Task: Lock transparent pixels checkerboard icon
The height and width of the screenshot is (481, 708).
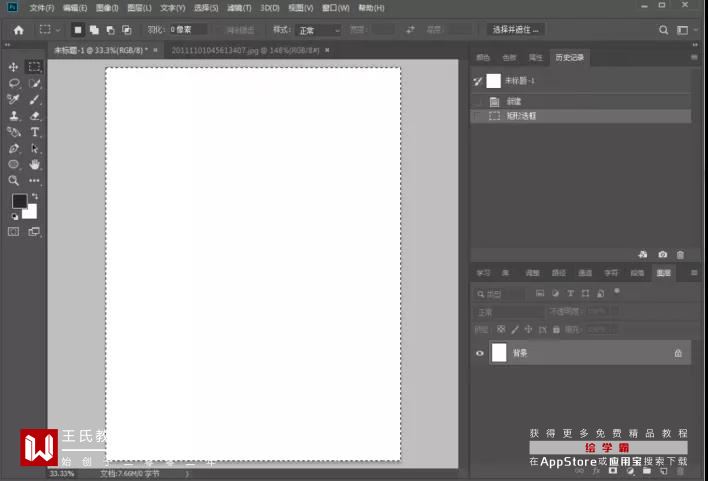Action: coord(501,330)
